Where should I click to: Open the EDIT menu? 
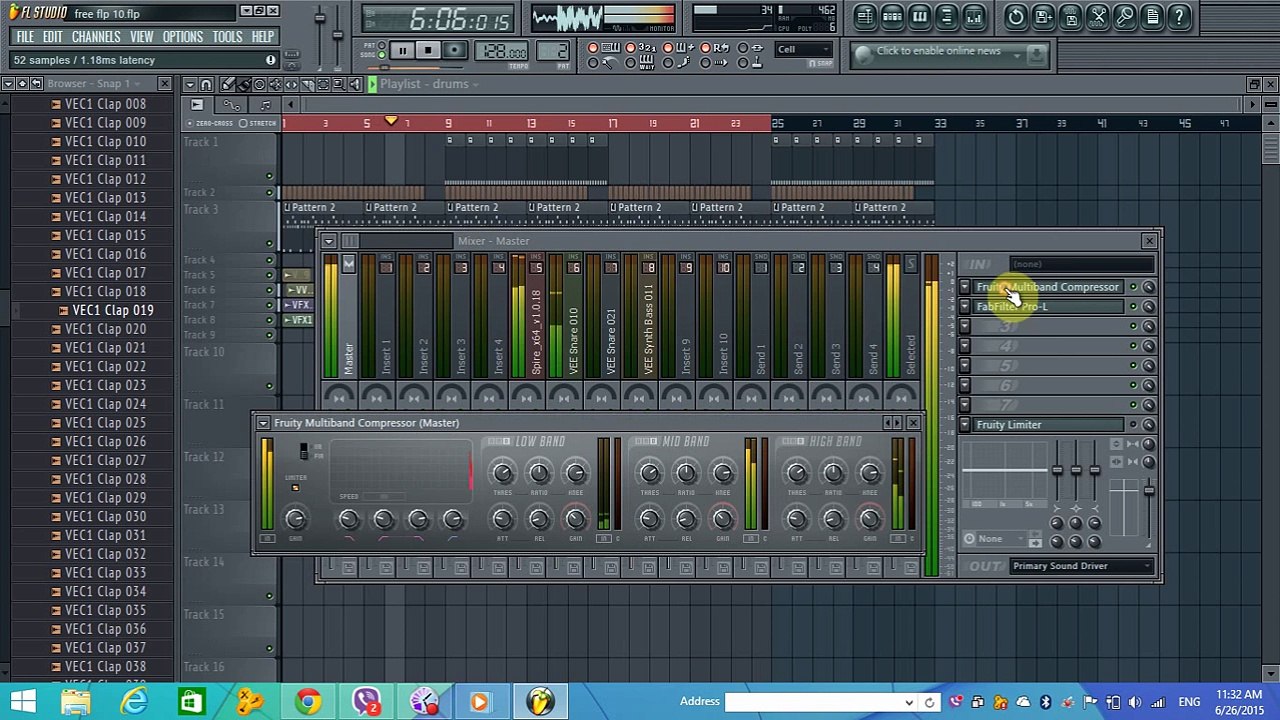click(x=52, y=37)
